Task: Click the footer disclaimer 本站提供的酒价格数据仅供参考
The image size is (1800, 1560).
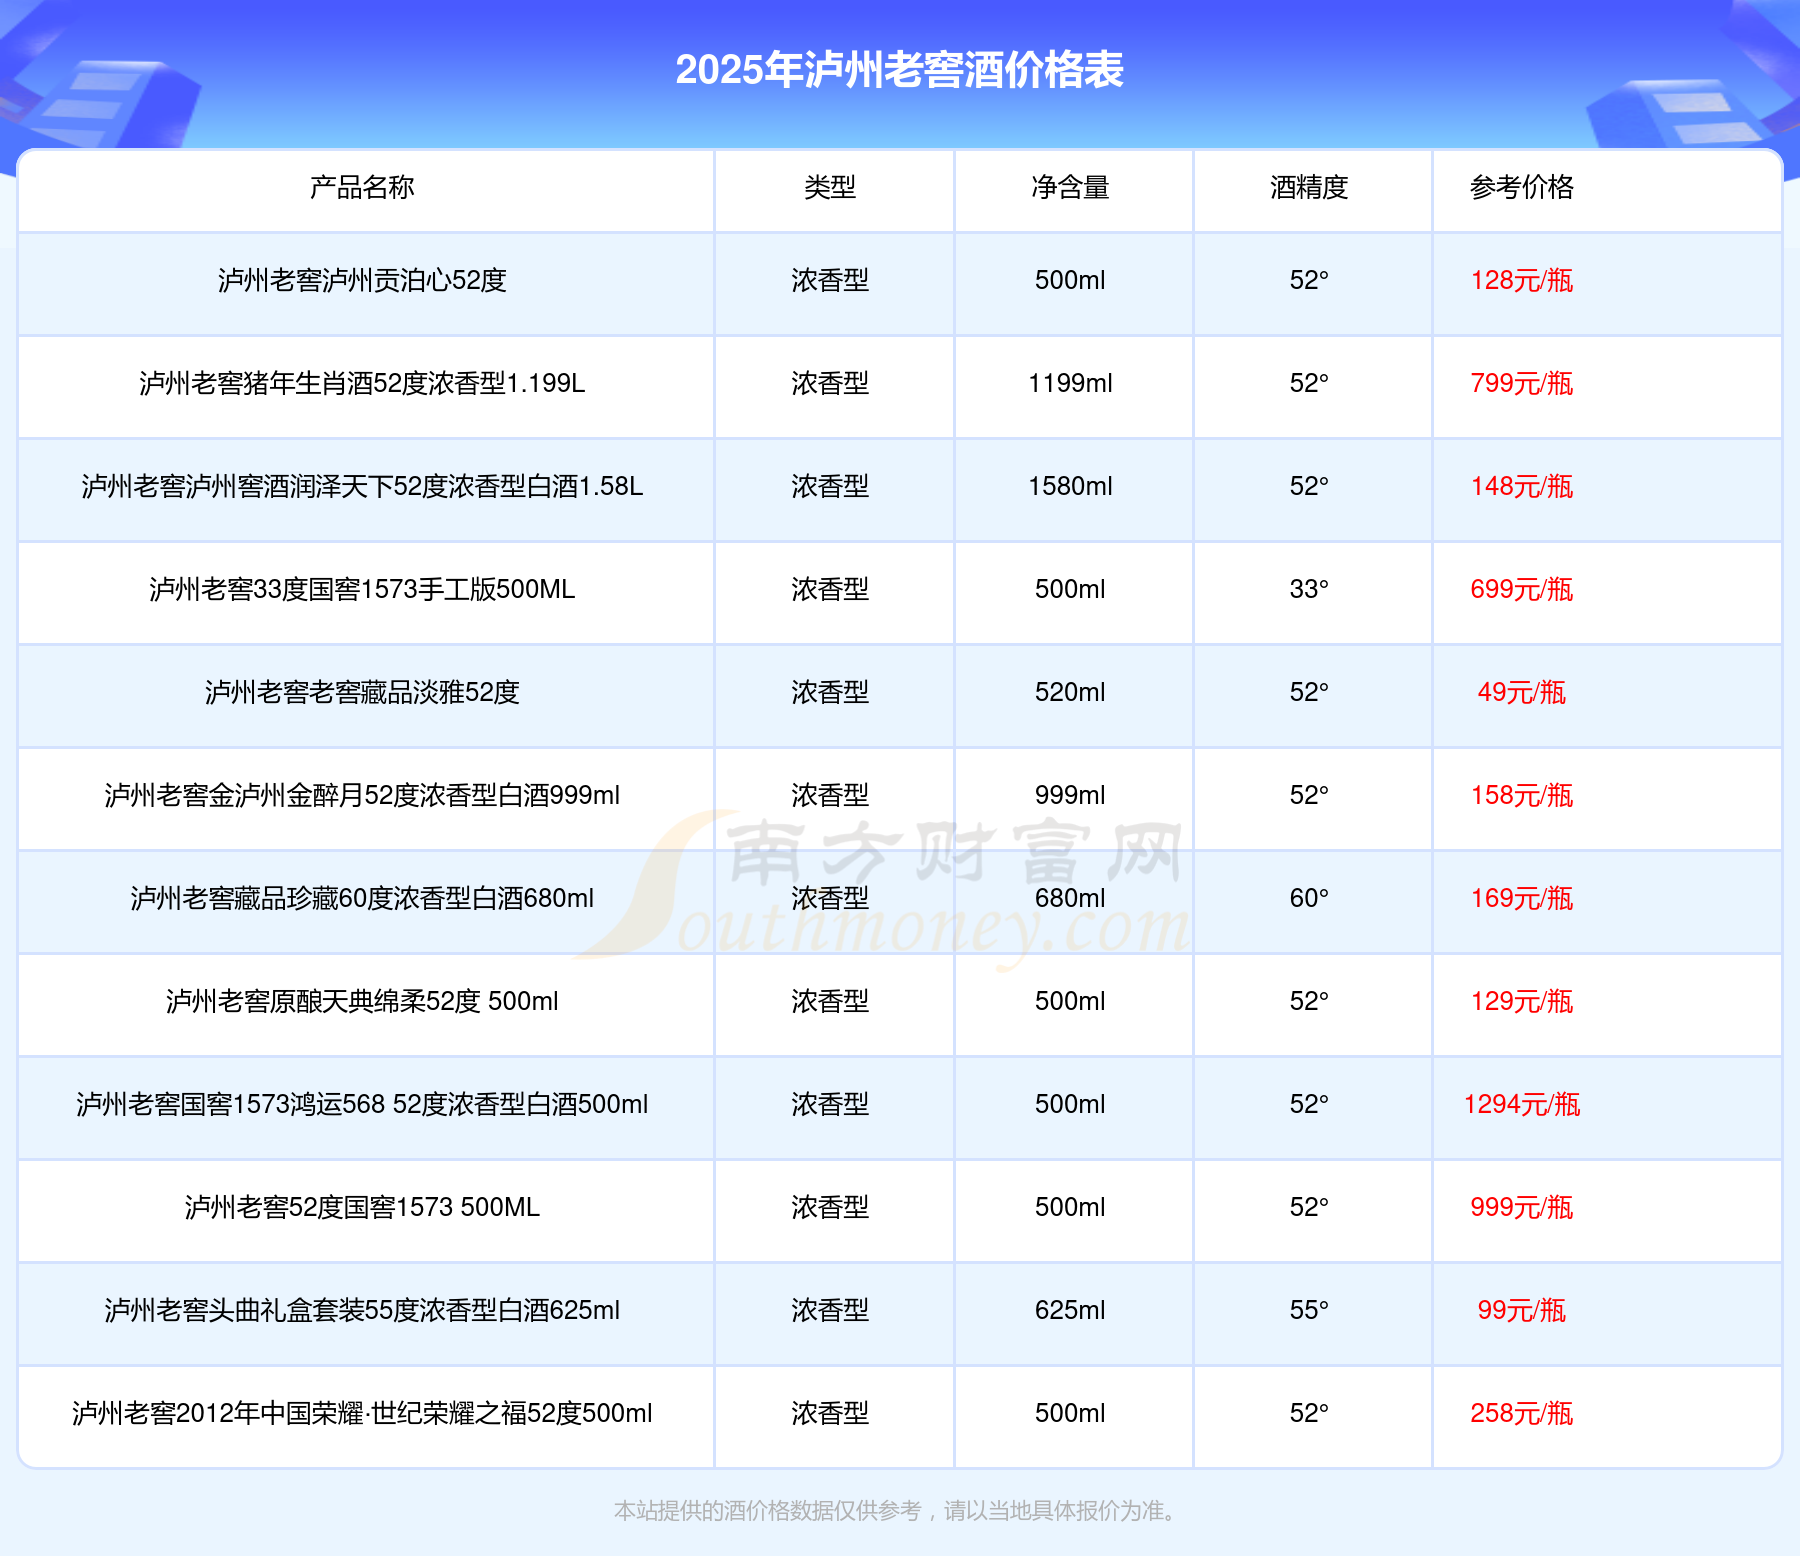Action: (768, 1510)
